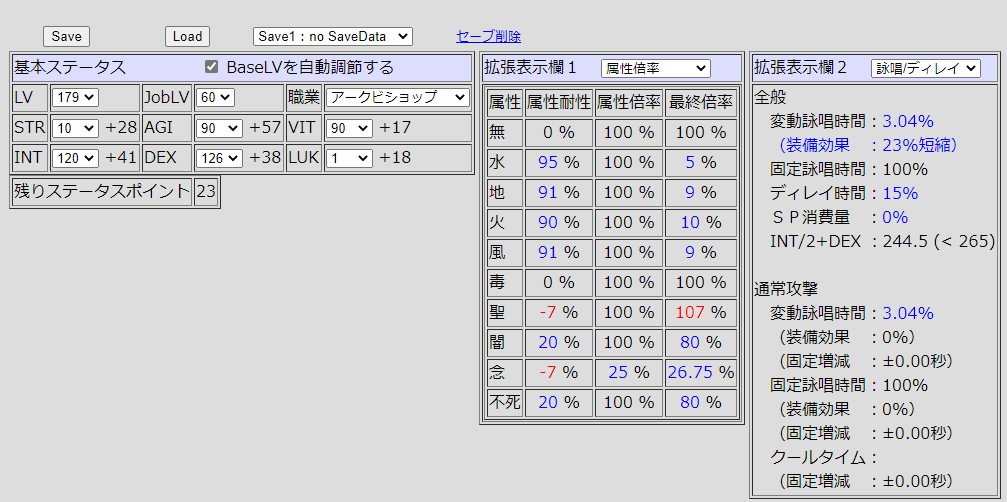Open the DEX value dropdown

[x=219, y=158]
